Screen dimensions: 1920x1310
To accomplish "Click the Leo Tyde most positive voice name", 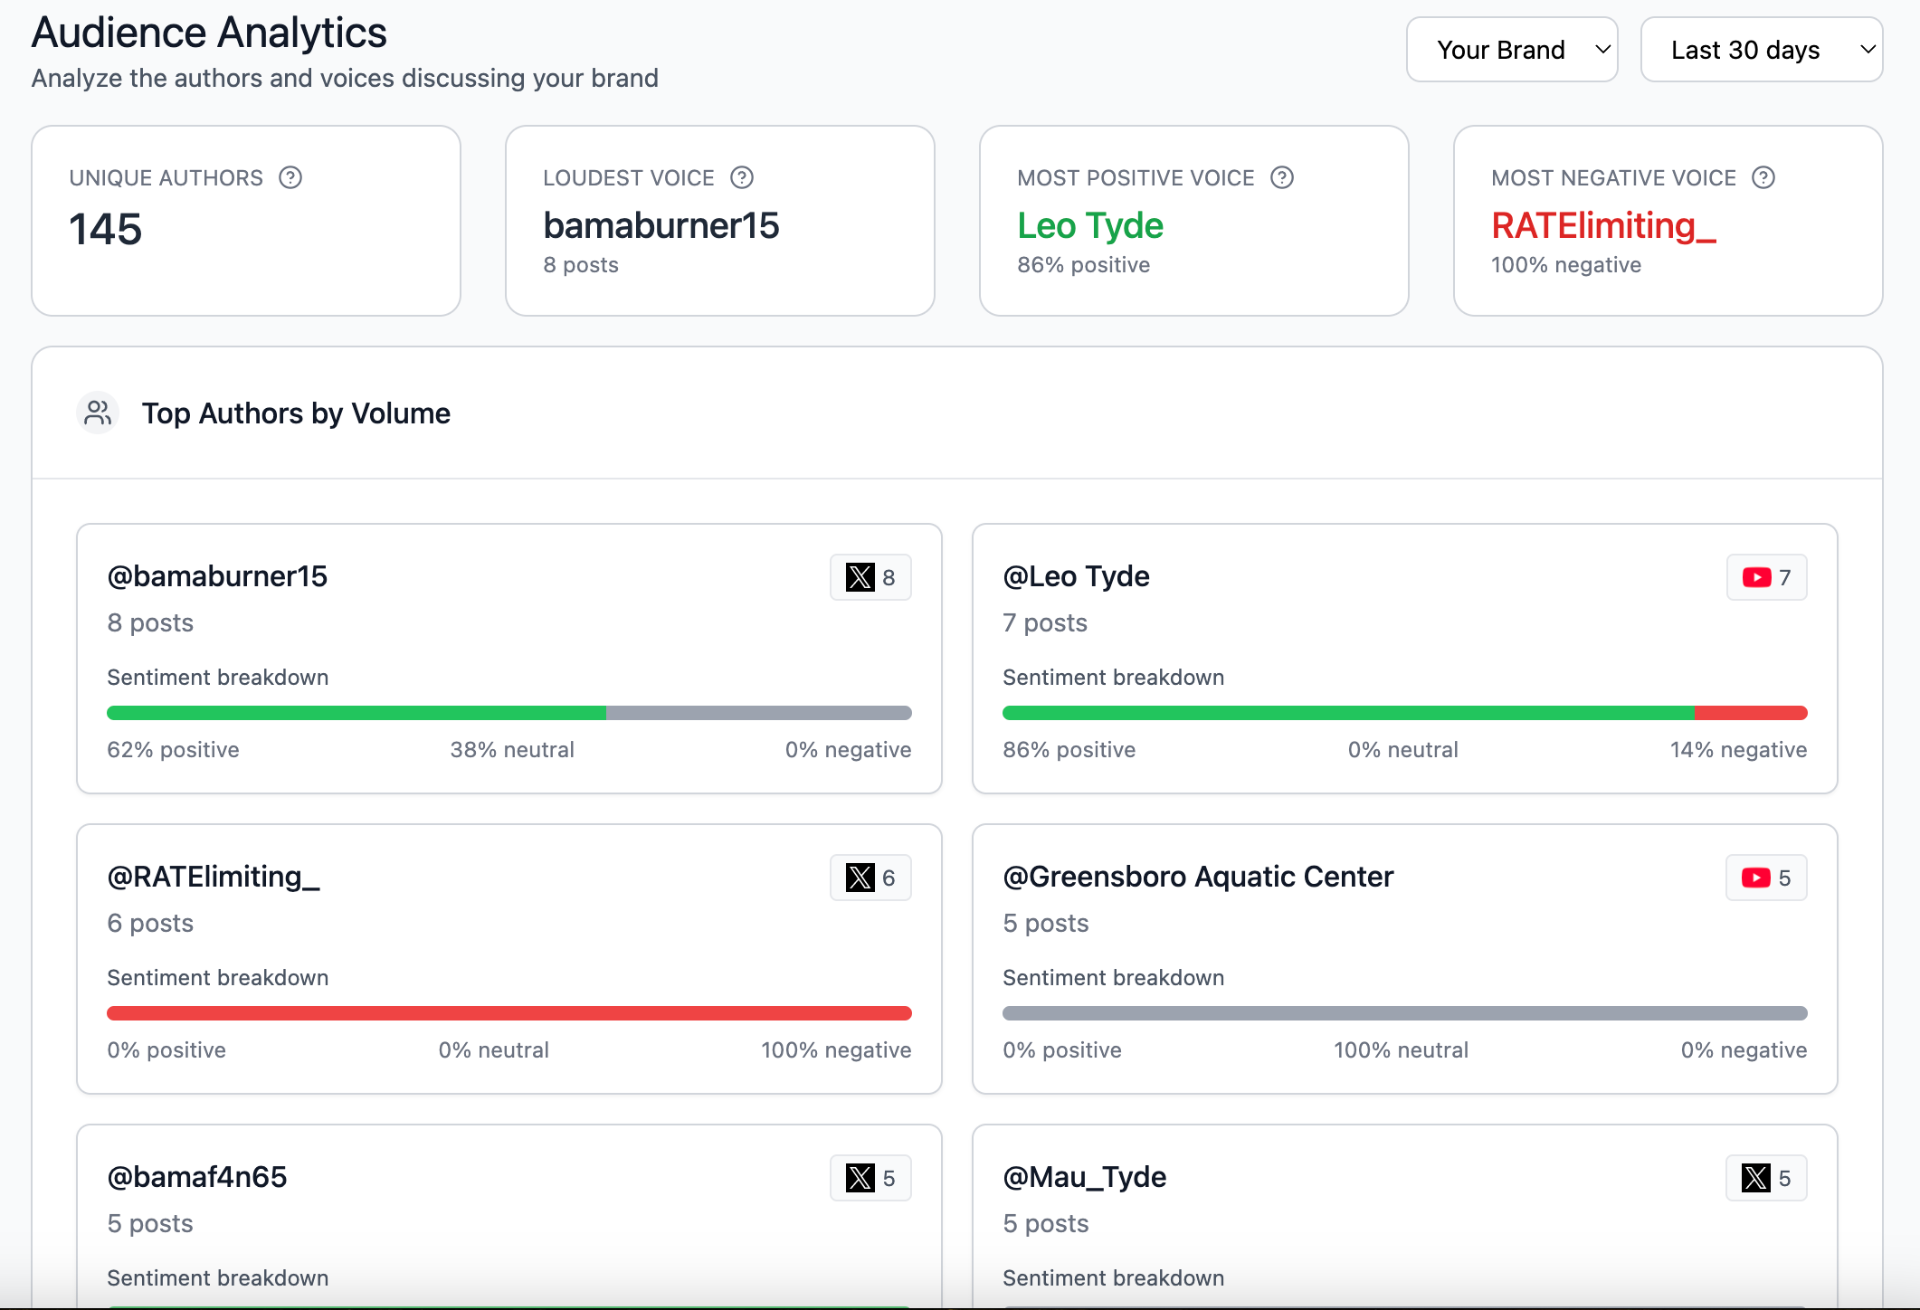I will coord(1089,226).
